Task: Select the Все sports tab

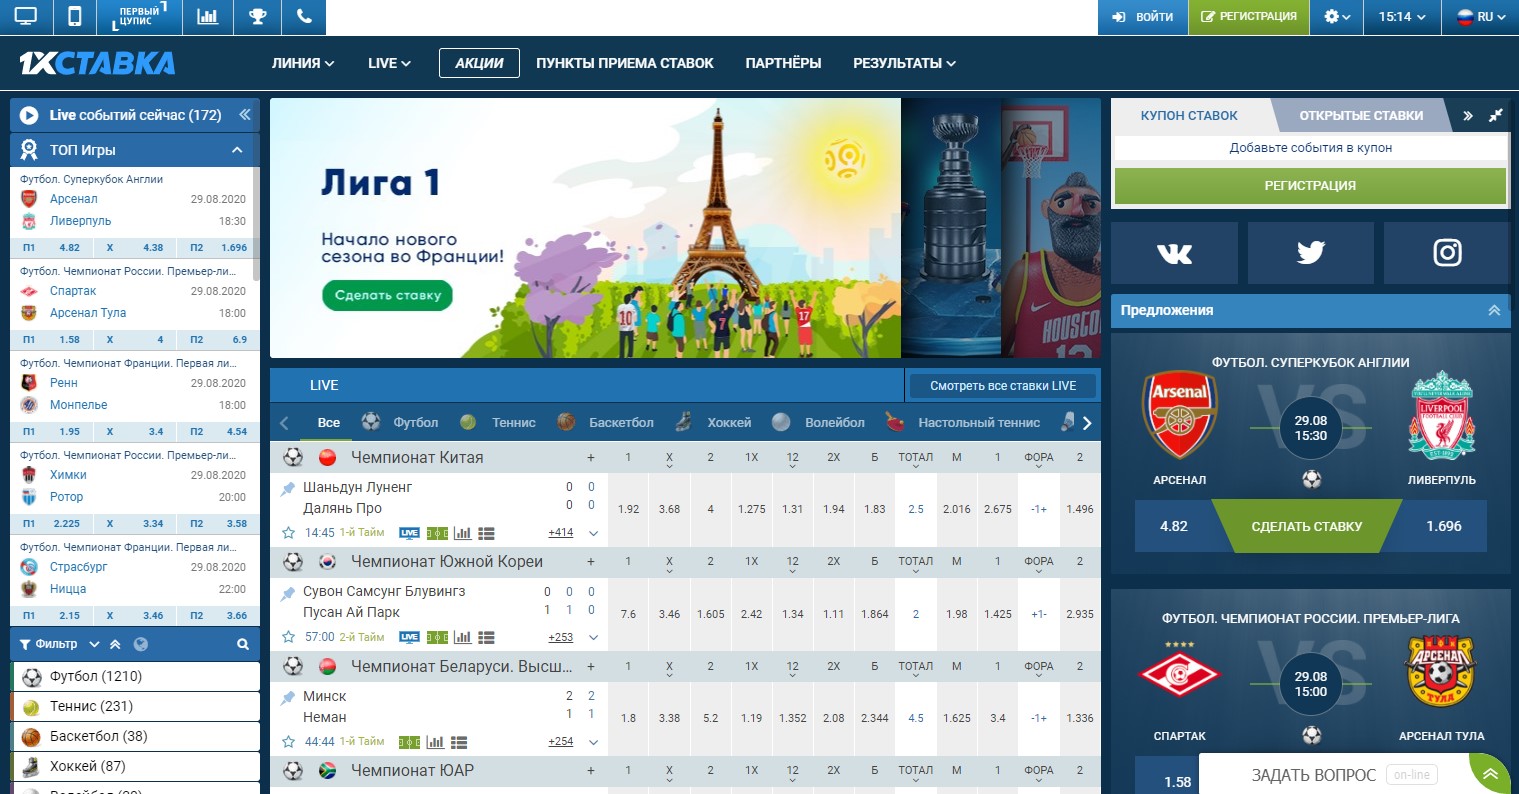Action: click(329, 423)
